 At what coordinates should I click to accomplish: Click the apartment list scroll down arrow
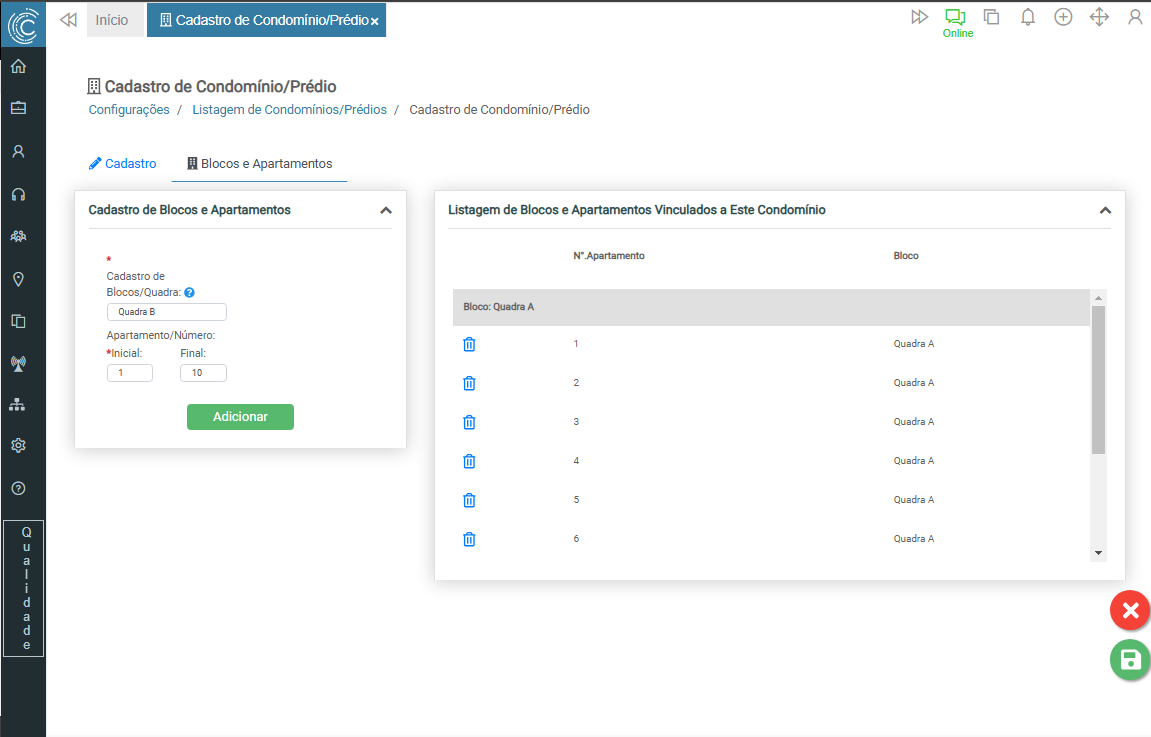[1098, 552]
